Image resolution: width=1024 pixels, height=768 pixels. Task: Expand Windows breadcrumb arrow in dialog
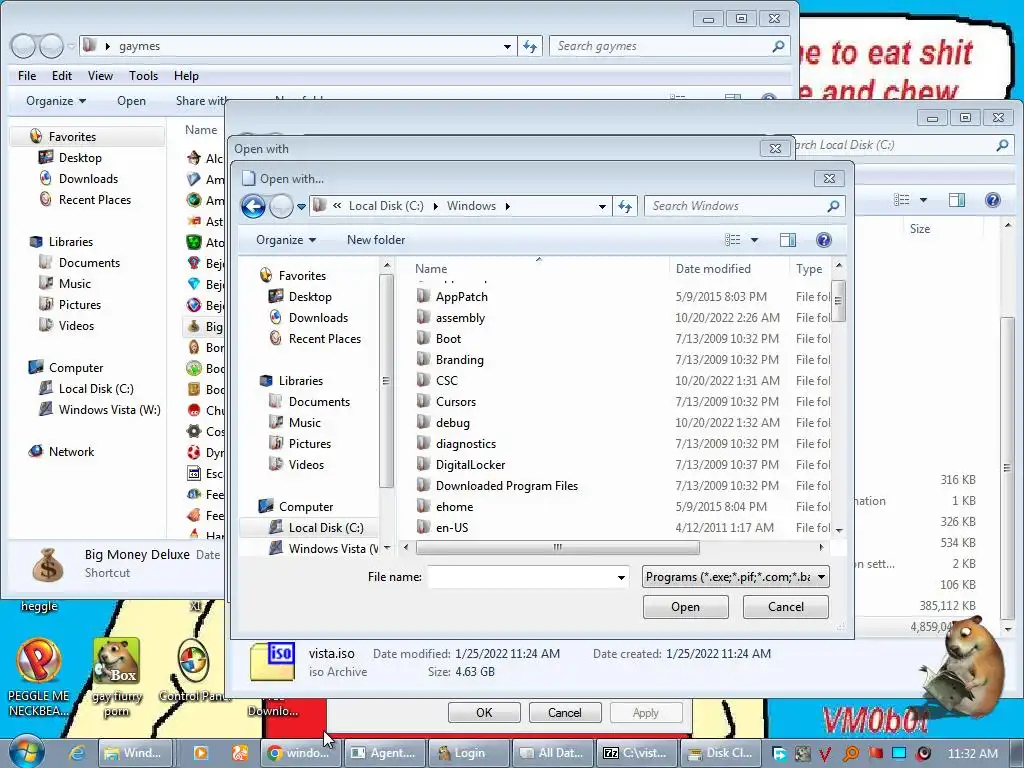507,206
